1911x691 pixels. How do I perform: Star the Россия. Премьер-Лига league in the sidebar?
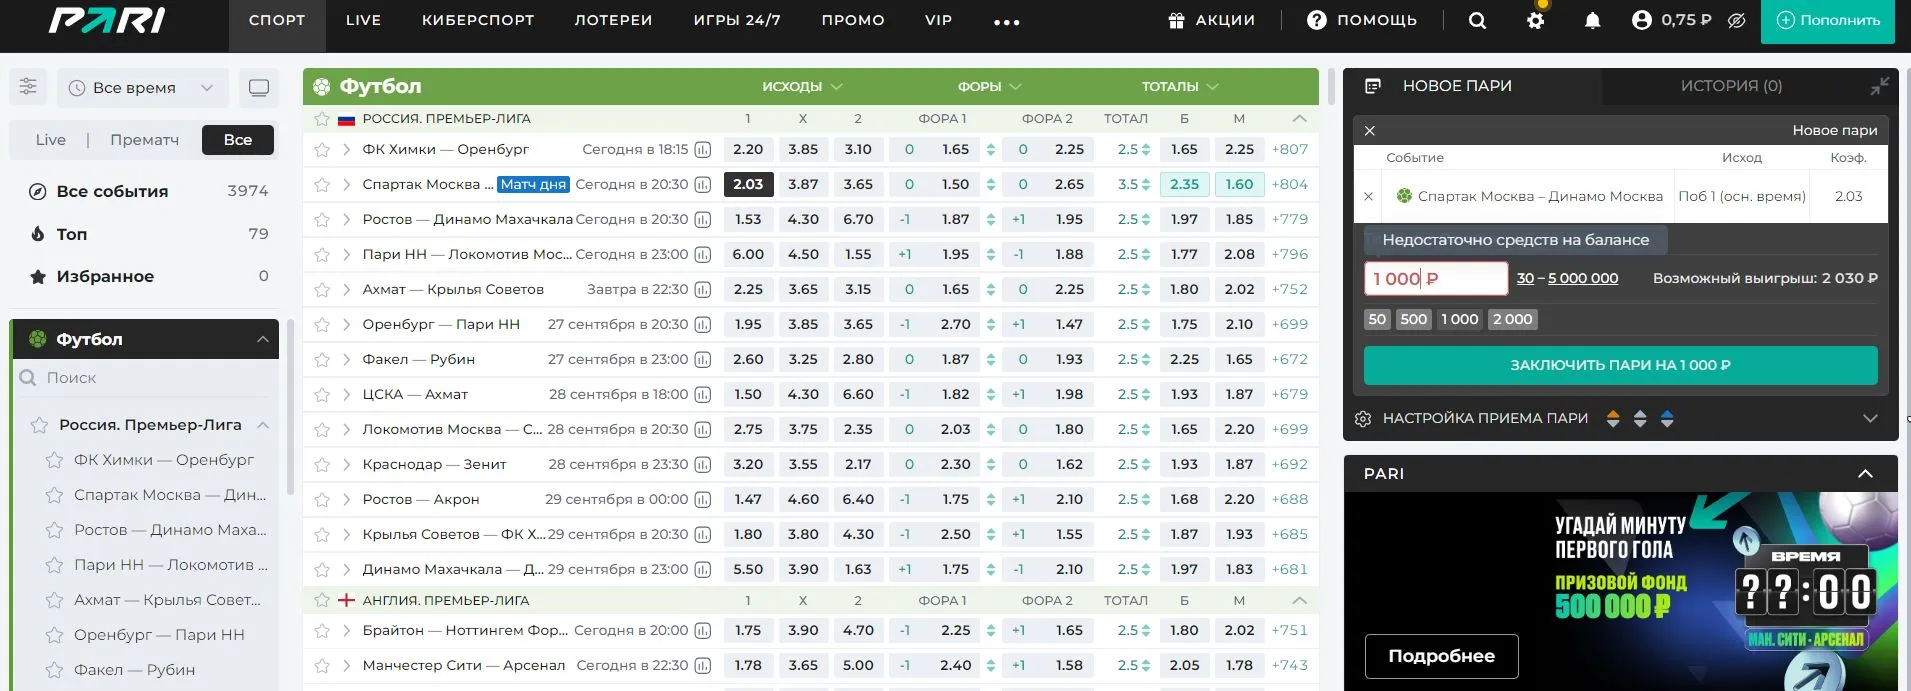[x=39, y=425]
